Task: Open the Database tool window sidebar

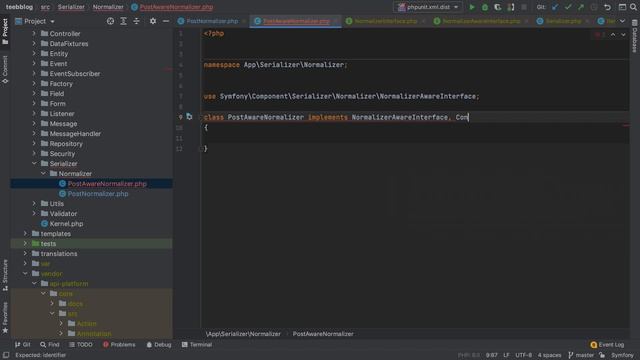Action: click(x=635, y=36)
